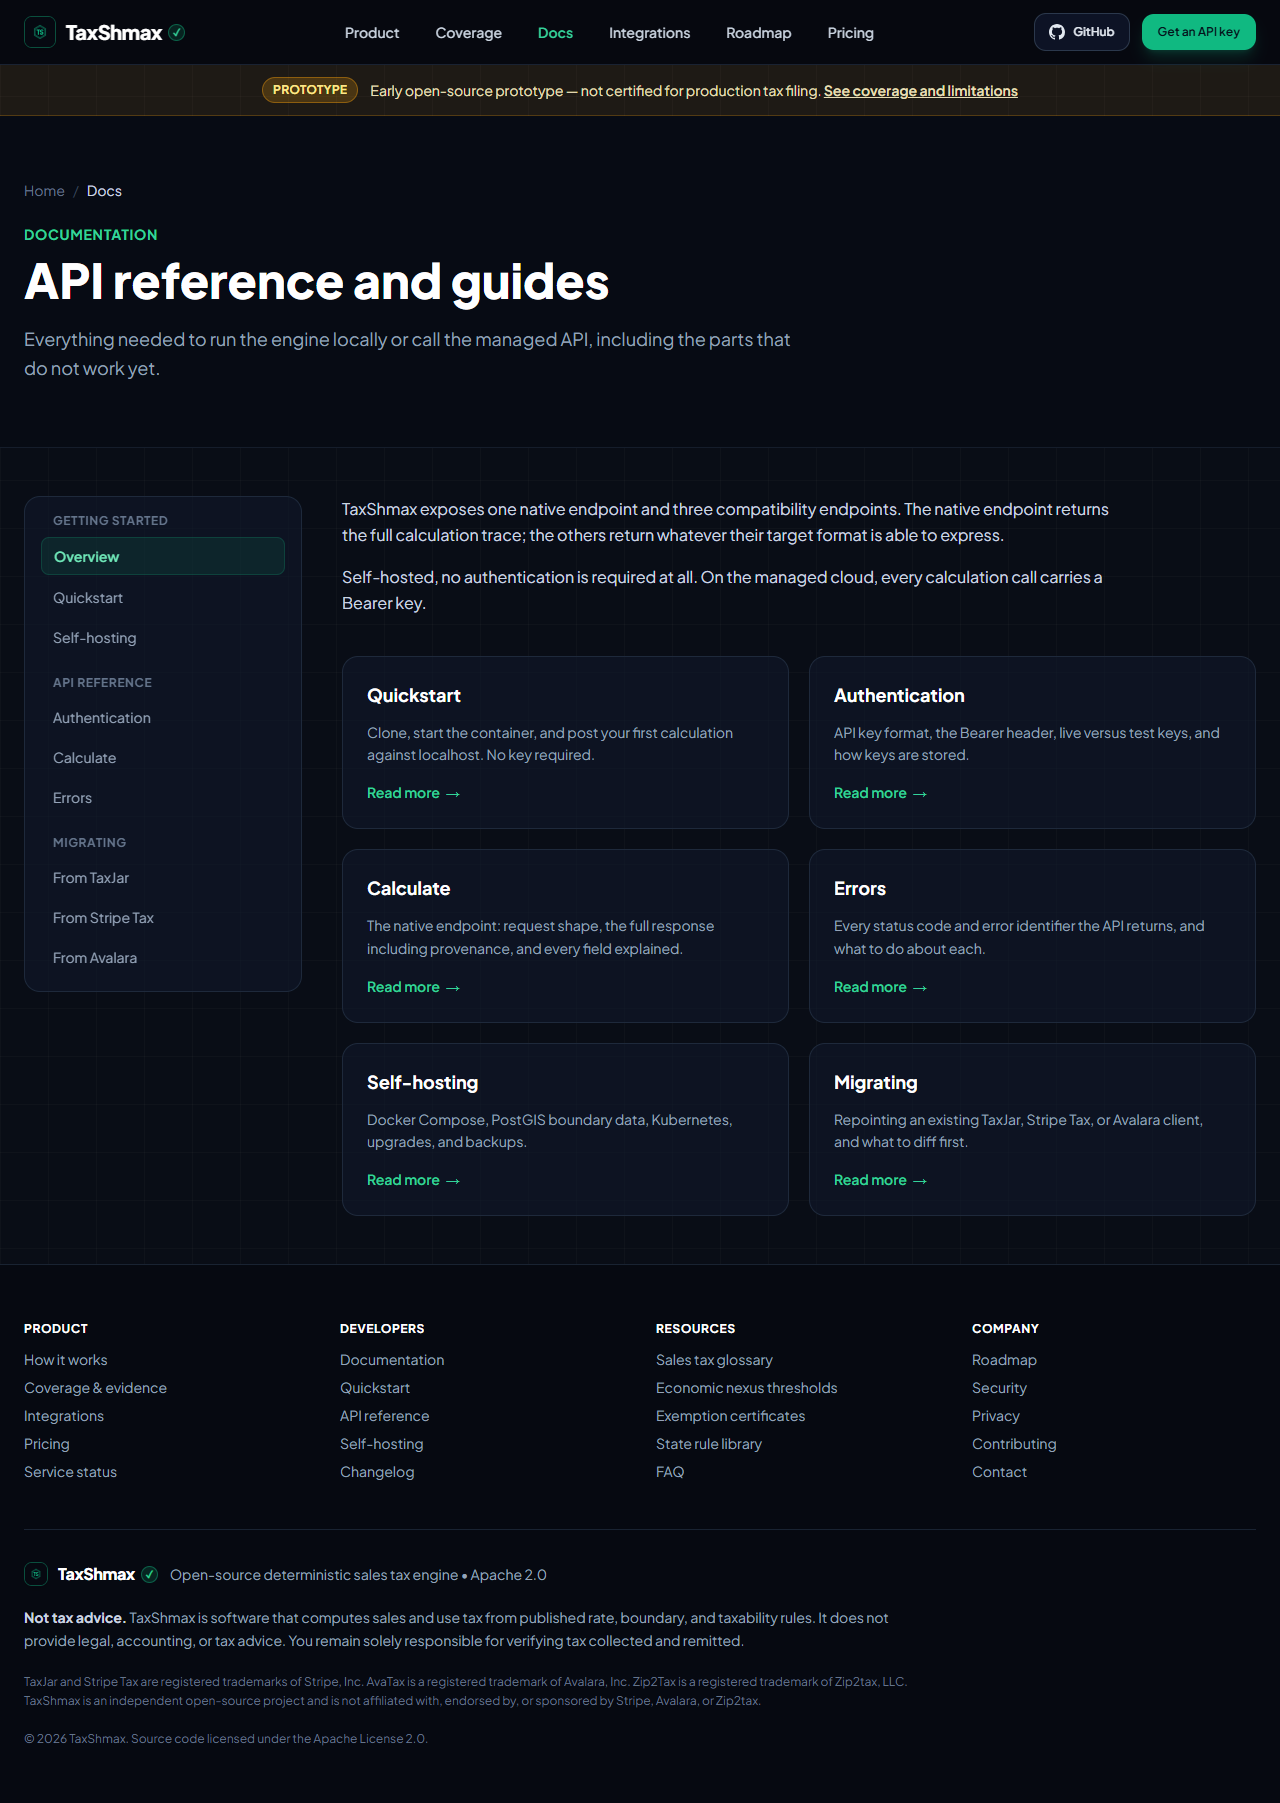Open Quickstart in the docs sidebar
The width and height of the screenshot is (1280, 1803).
point(163,598)
